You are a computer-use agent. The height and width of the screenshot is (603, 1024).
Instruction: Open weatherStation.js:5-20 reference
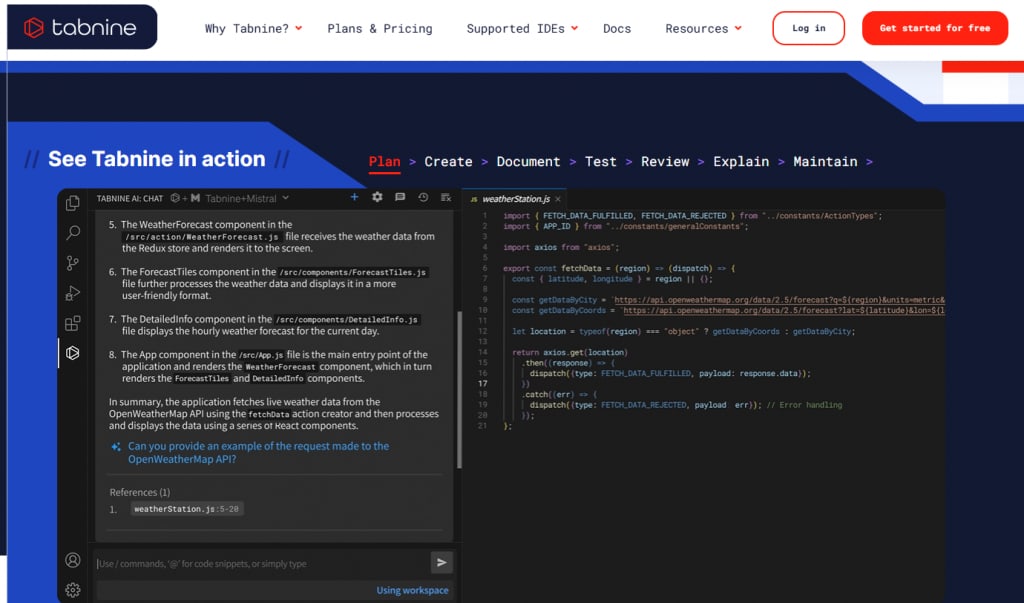(186, 509)
